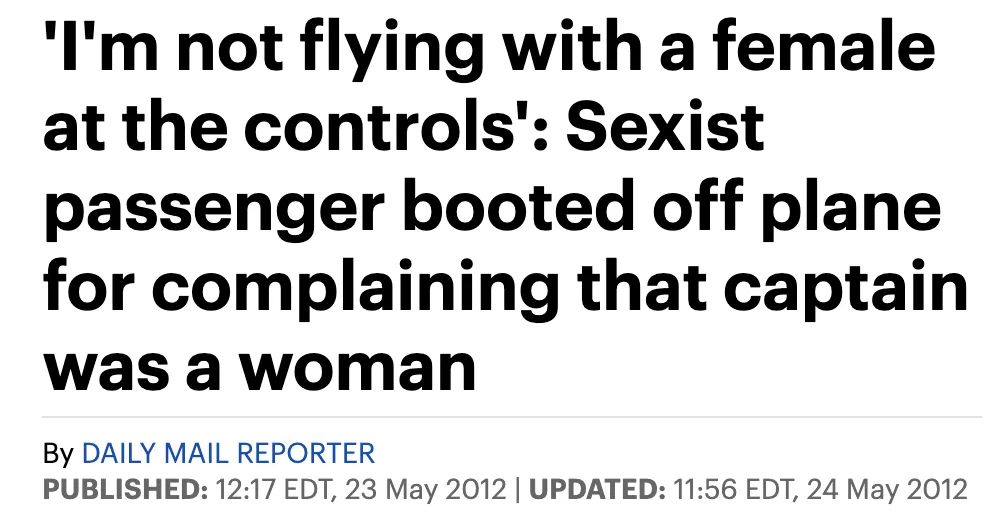Viewport: 1006px width, 514px height.
Task: Click the published date 23 May 2012
Action: point(426,489)
